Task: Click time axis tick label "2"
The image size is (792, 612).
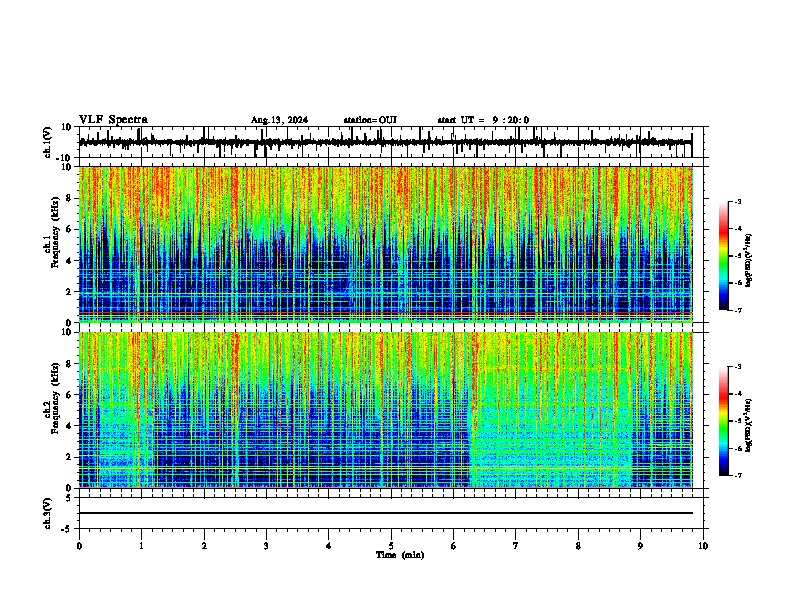Action: pyautogui.click(x=204, y=546)
